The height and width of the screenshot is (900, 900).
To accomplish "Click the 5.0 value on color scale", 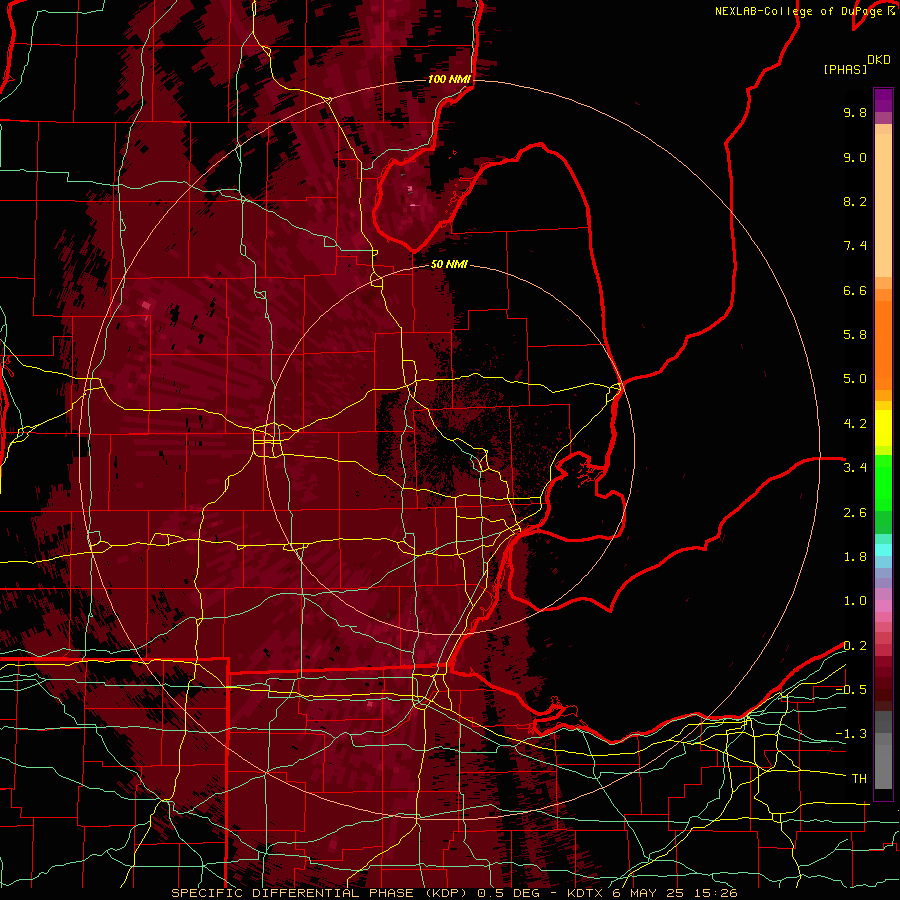I will tap(855, 379).
